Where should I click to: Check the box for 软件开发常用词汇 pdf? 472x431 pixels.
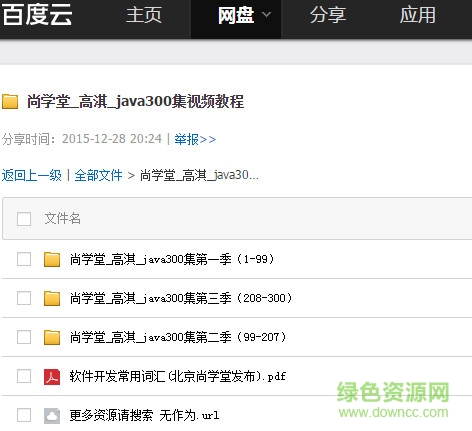click(24, 376)
